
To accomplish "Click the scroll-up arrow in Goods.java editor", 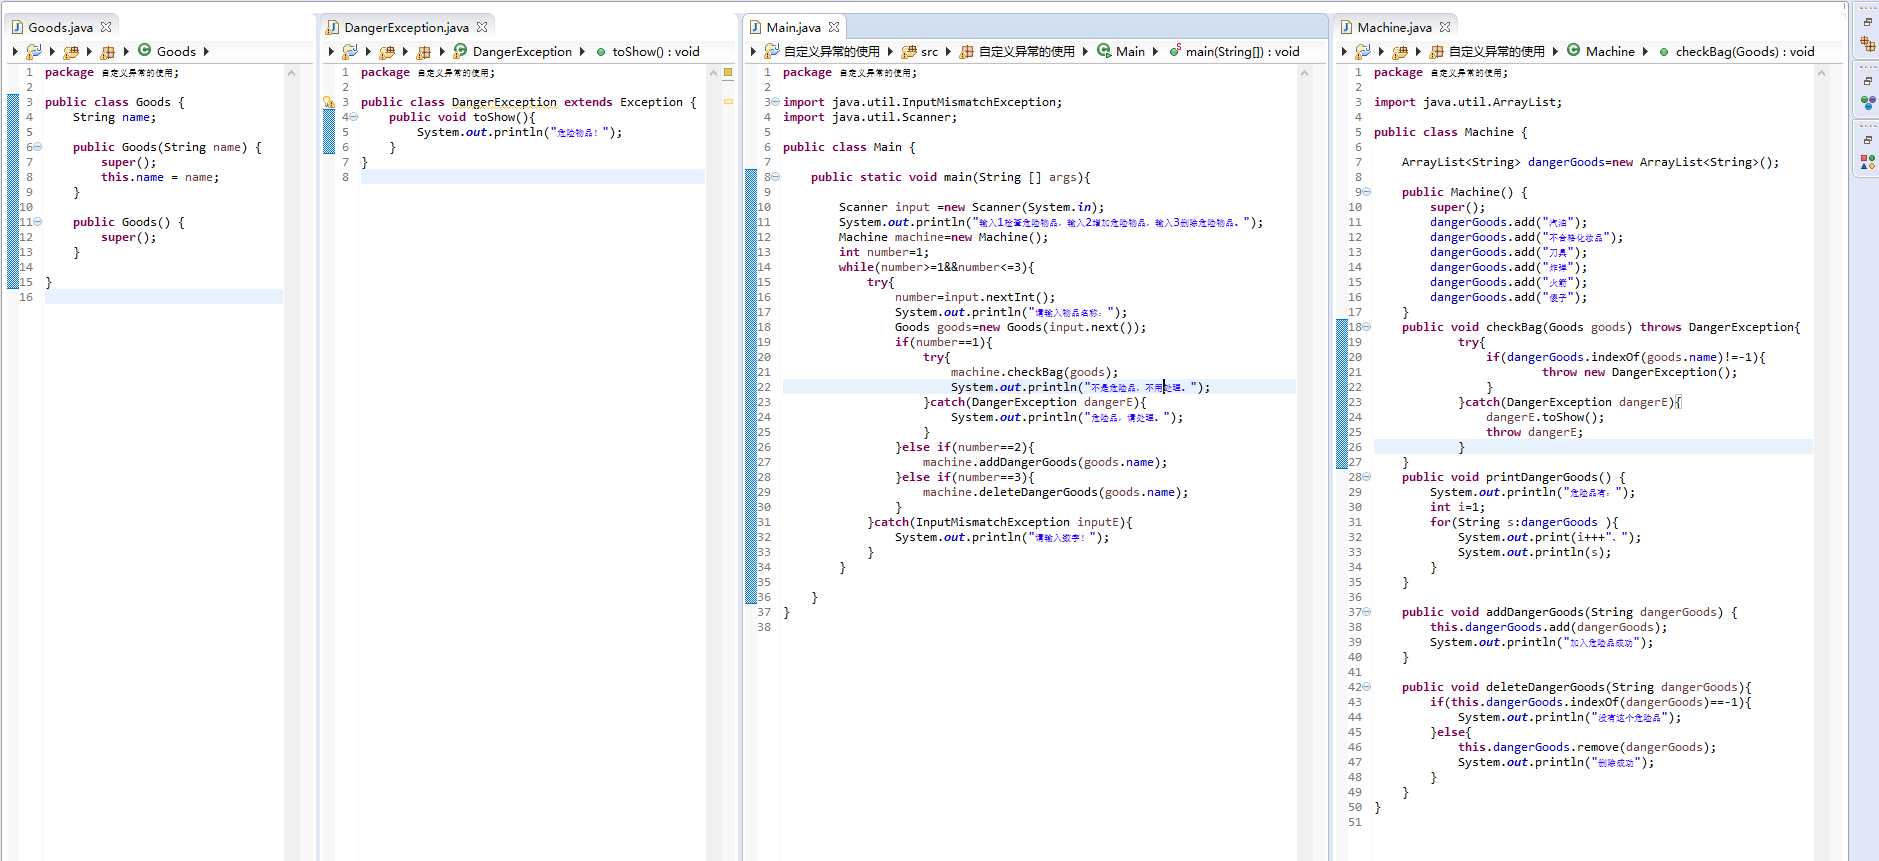I will 291,73.
